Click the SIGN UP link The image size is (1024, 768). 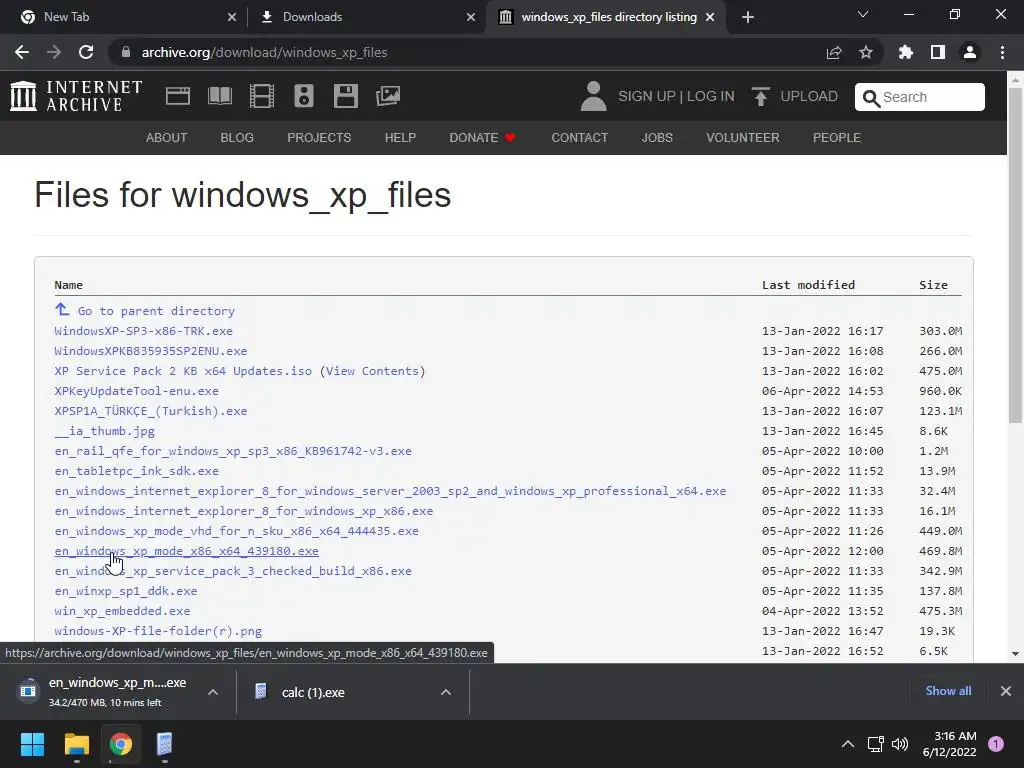(x=647, y=96)
